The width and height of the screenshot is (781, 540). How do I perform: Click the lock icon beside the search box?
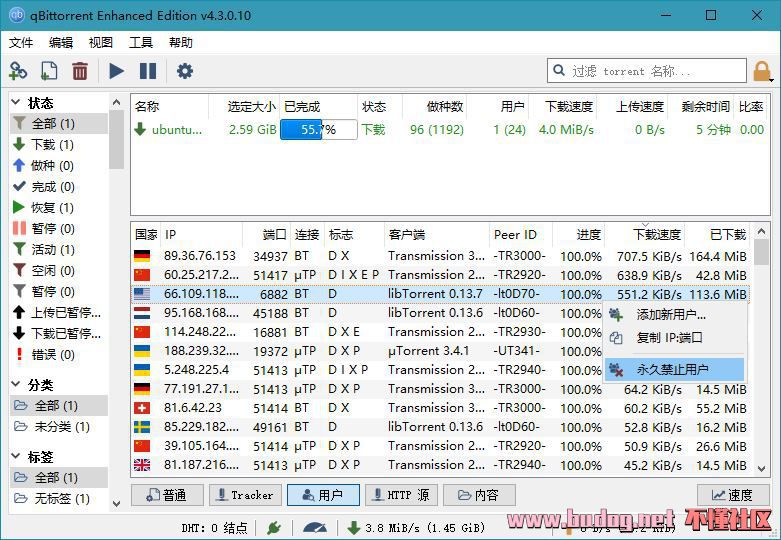(763, 71)
